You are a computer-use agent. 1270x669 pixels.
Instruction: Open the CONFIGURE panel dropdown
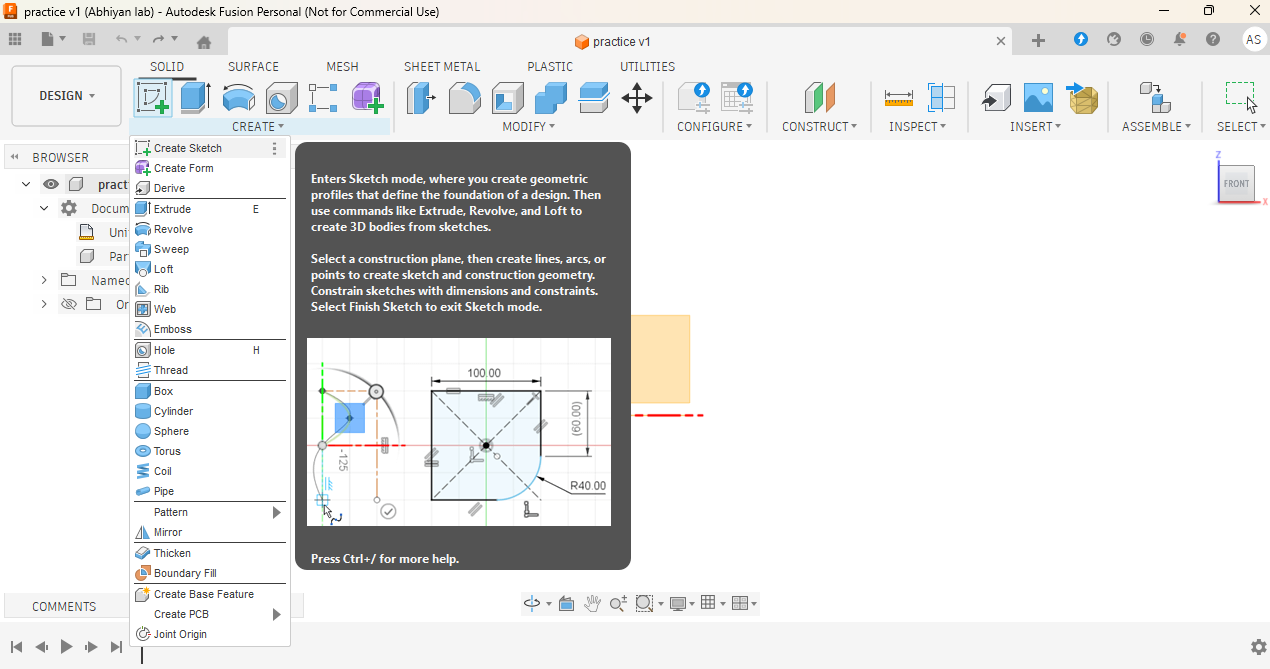pyautogui.click(x=715, y=127)
